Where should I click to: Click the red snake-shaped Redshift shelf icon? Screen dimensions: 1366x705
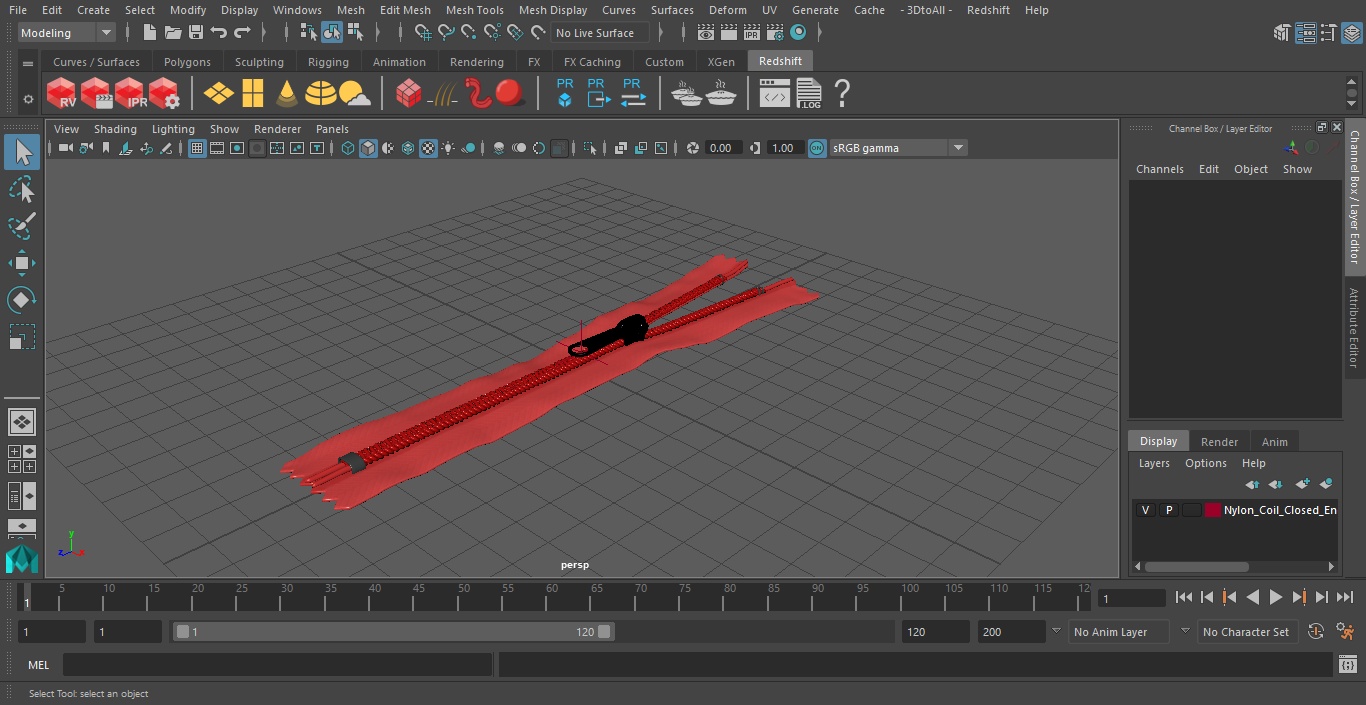479,94
